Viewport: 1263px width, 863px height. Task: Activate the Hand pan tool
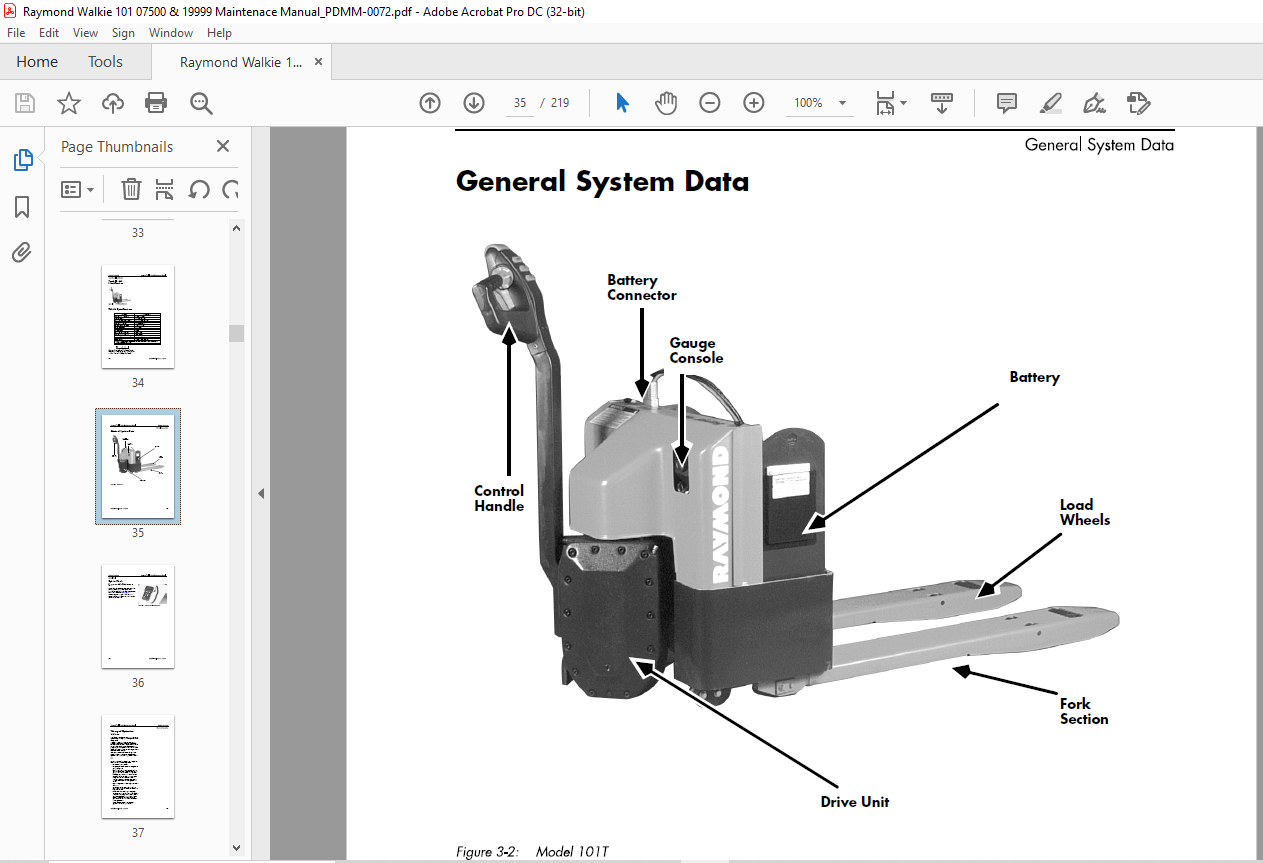click(666, 103)
